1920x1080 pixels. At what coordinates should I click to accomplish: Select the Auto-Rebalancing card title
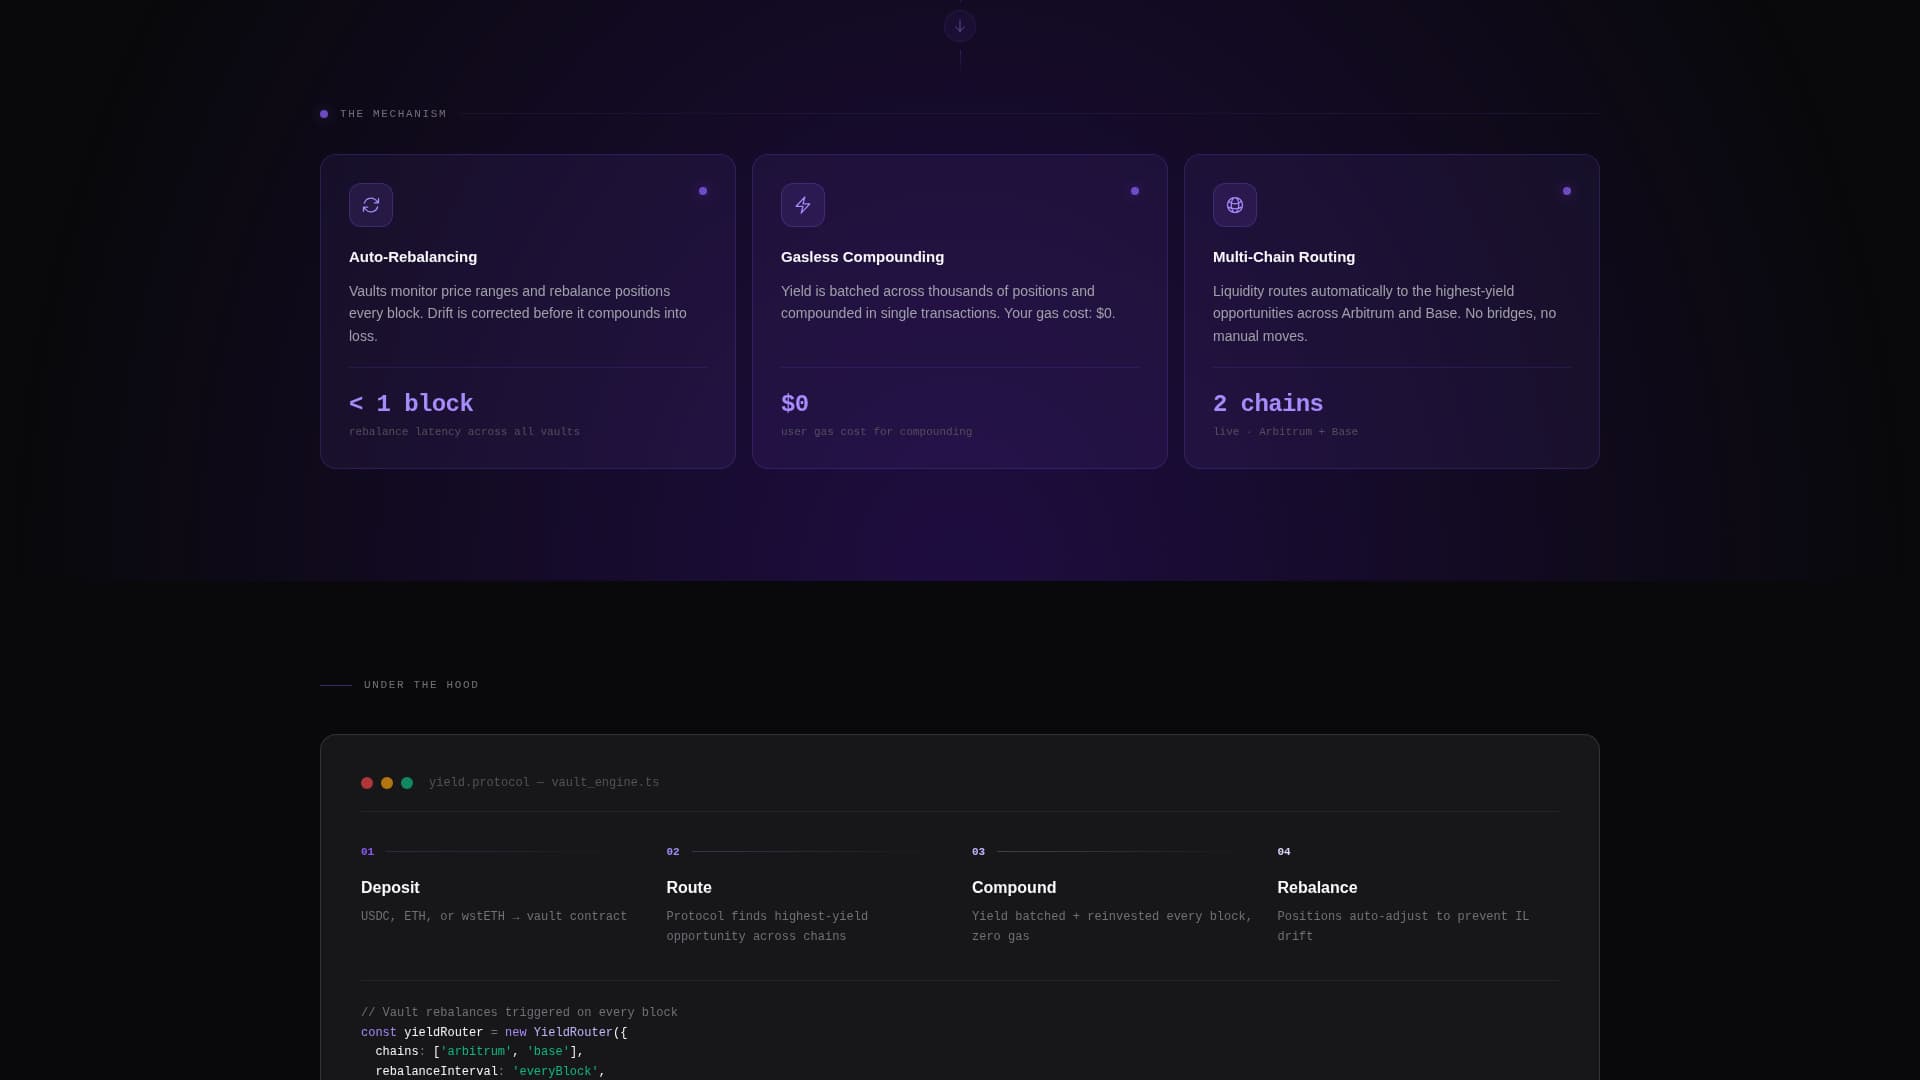coord(413,257)
